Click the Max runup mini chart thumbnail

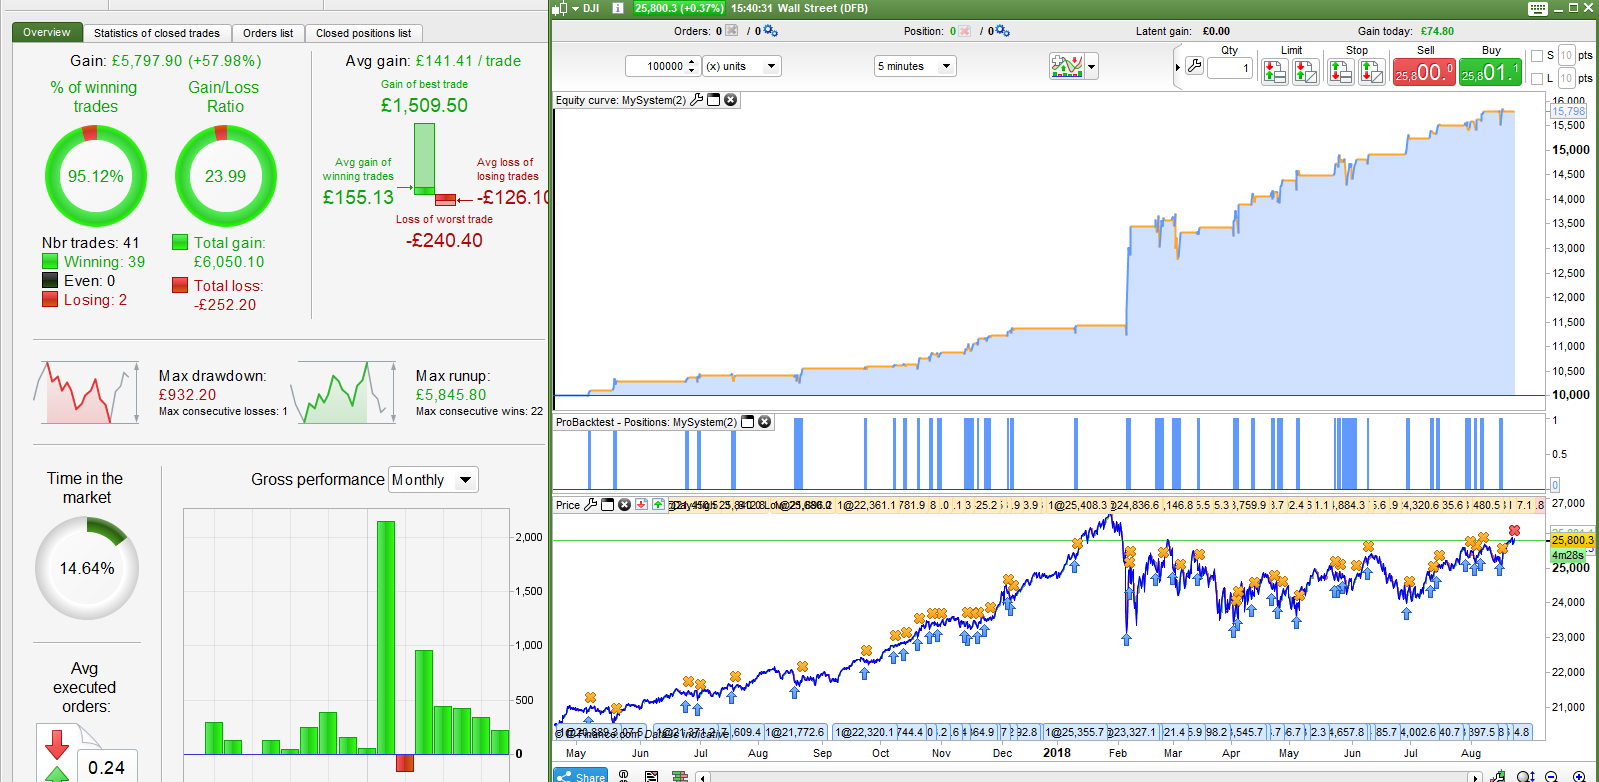click(343, 392)
